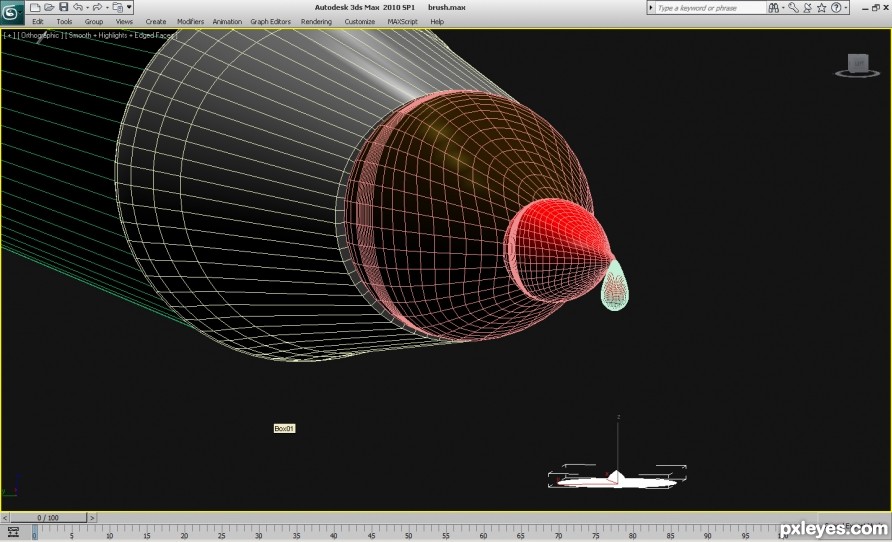
Task: Open the MAXScript menu
Action: 402,22
